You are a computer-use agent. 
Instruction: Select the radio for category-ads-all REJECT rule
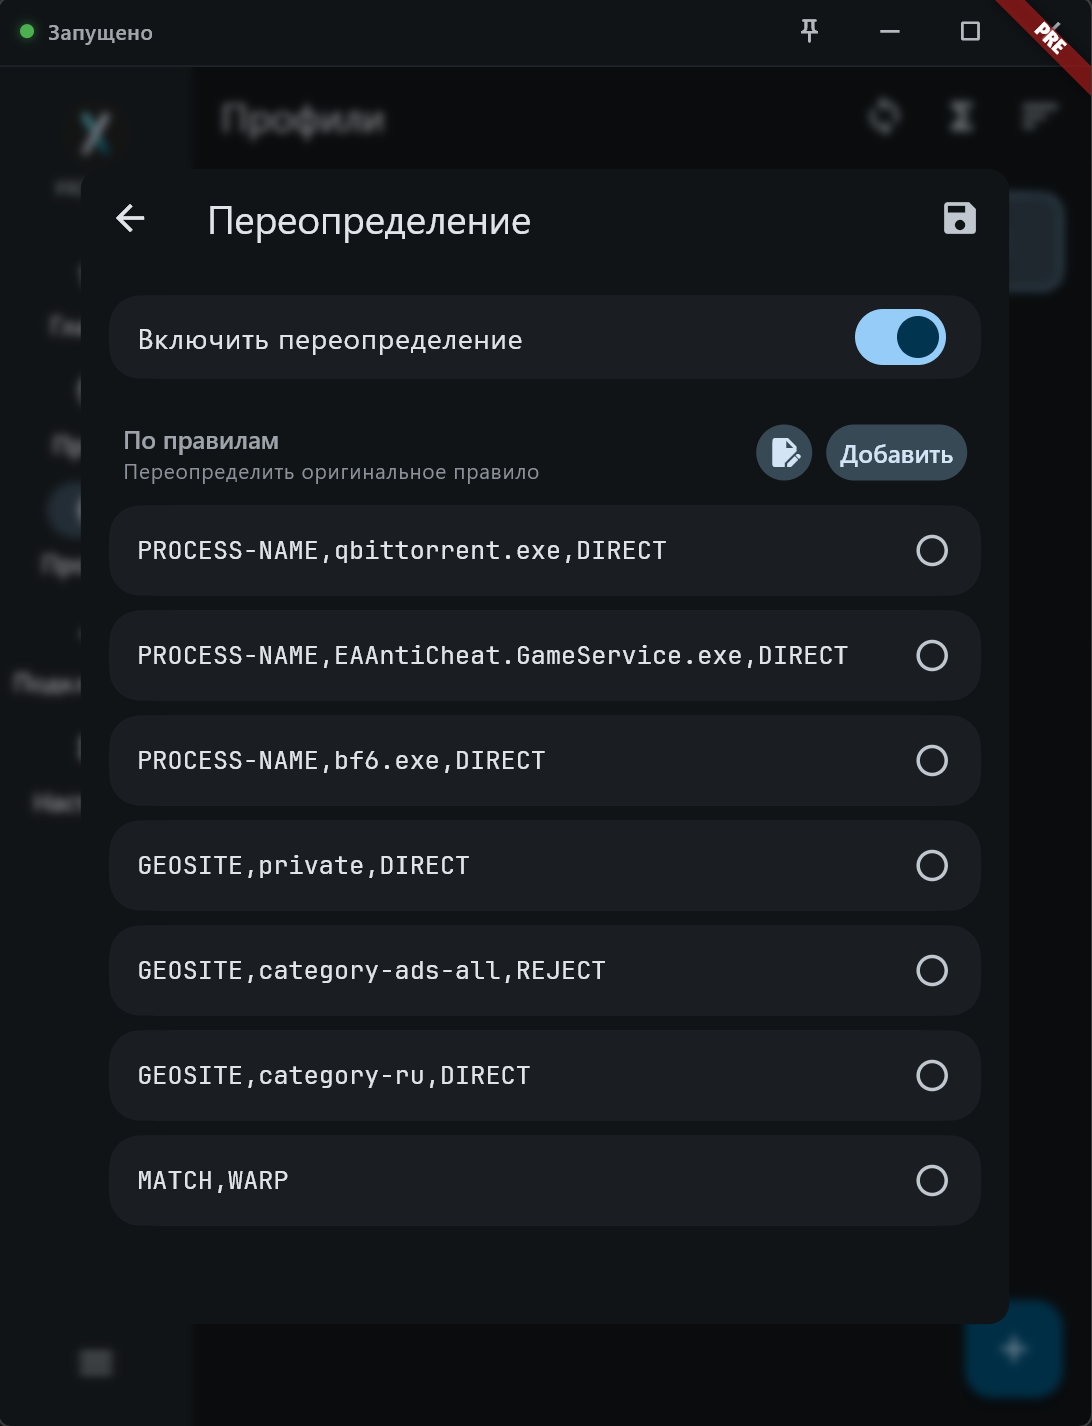coord(932,970)
